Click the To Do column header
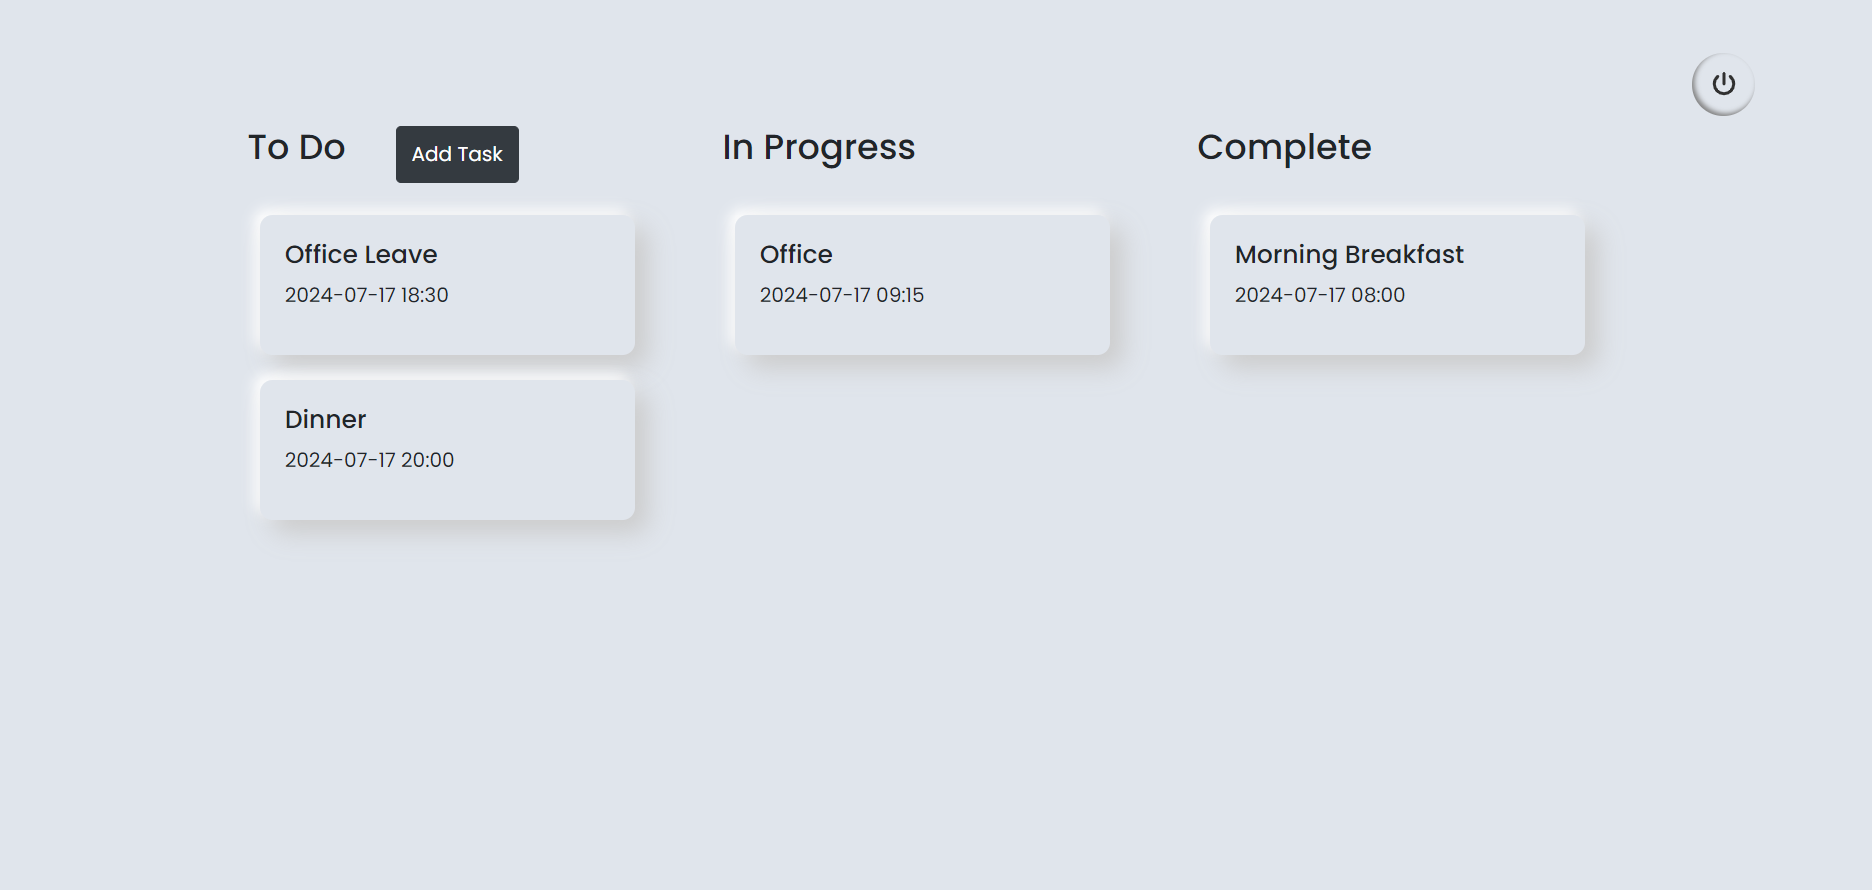1872x890 pixels. (296, 147)
